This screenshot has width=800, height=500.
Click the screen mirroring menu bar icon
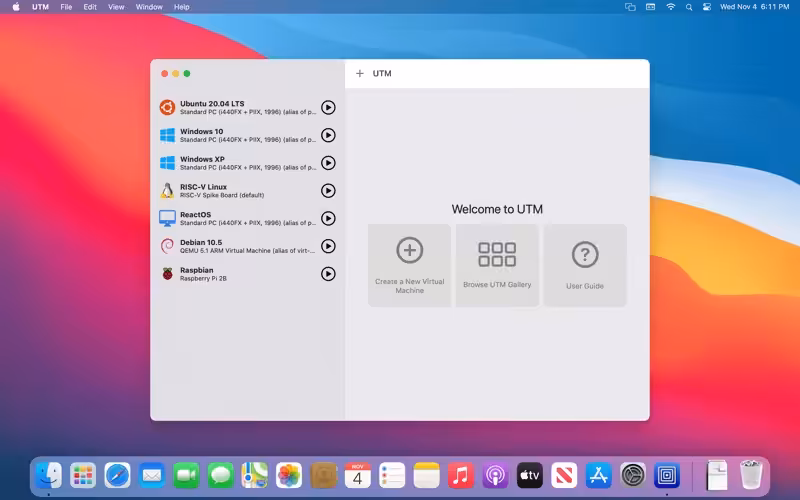[630, 7]
